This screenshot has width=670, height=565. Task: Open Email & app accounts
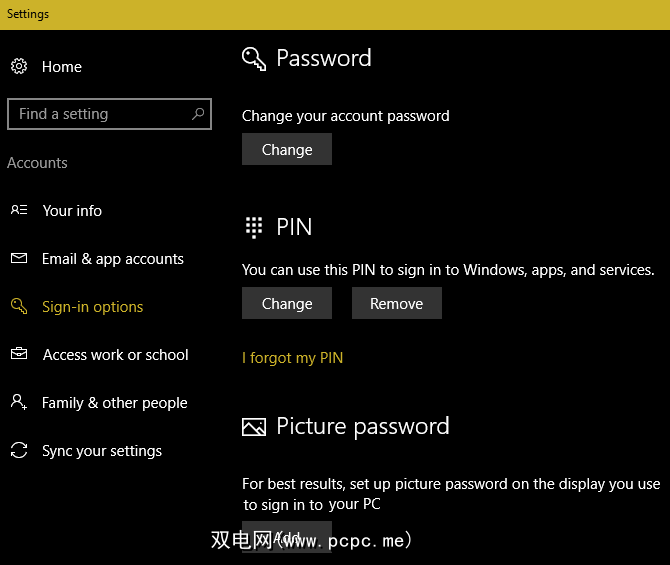(113, 259)
